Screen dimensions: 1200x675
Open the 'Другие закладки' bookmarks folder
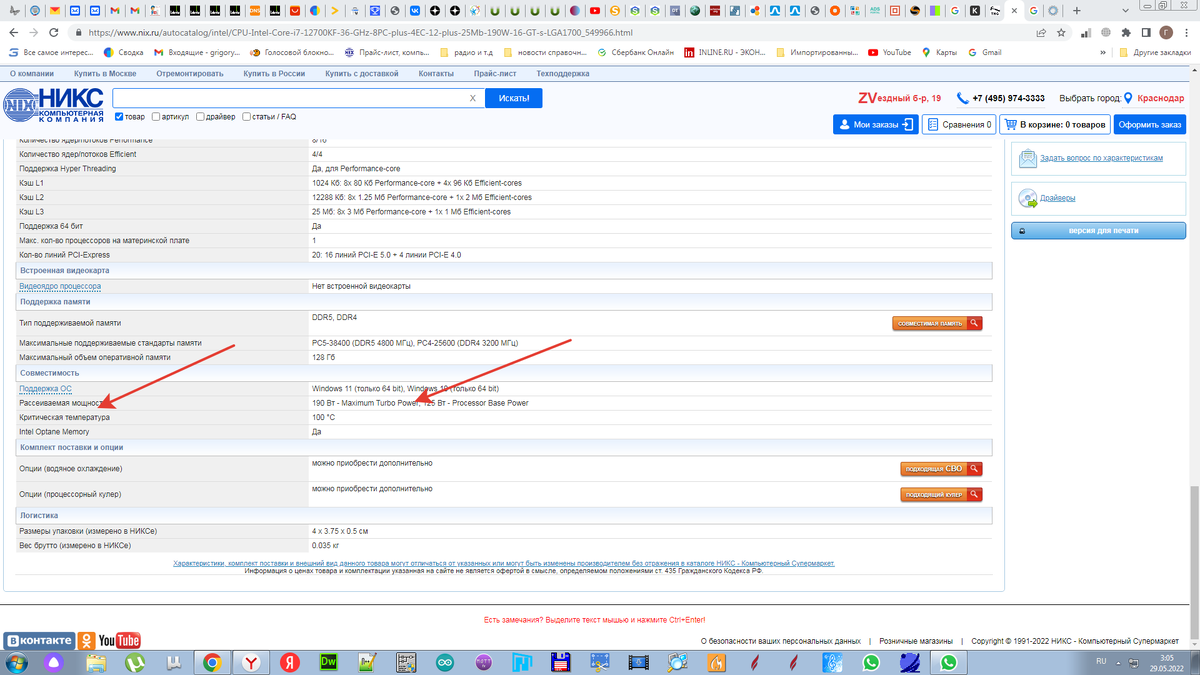click(x=1154, y=52)
